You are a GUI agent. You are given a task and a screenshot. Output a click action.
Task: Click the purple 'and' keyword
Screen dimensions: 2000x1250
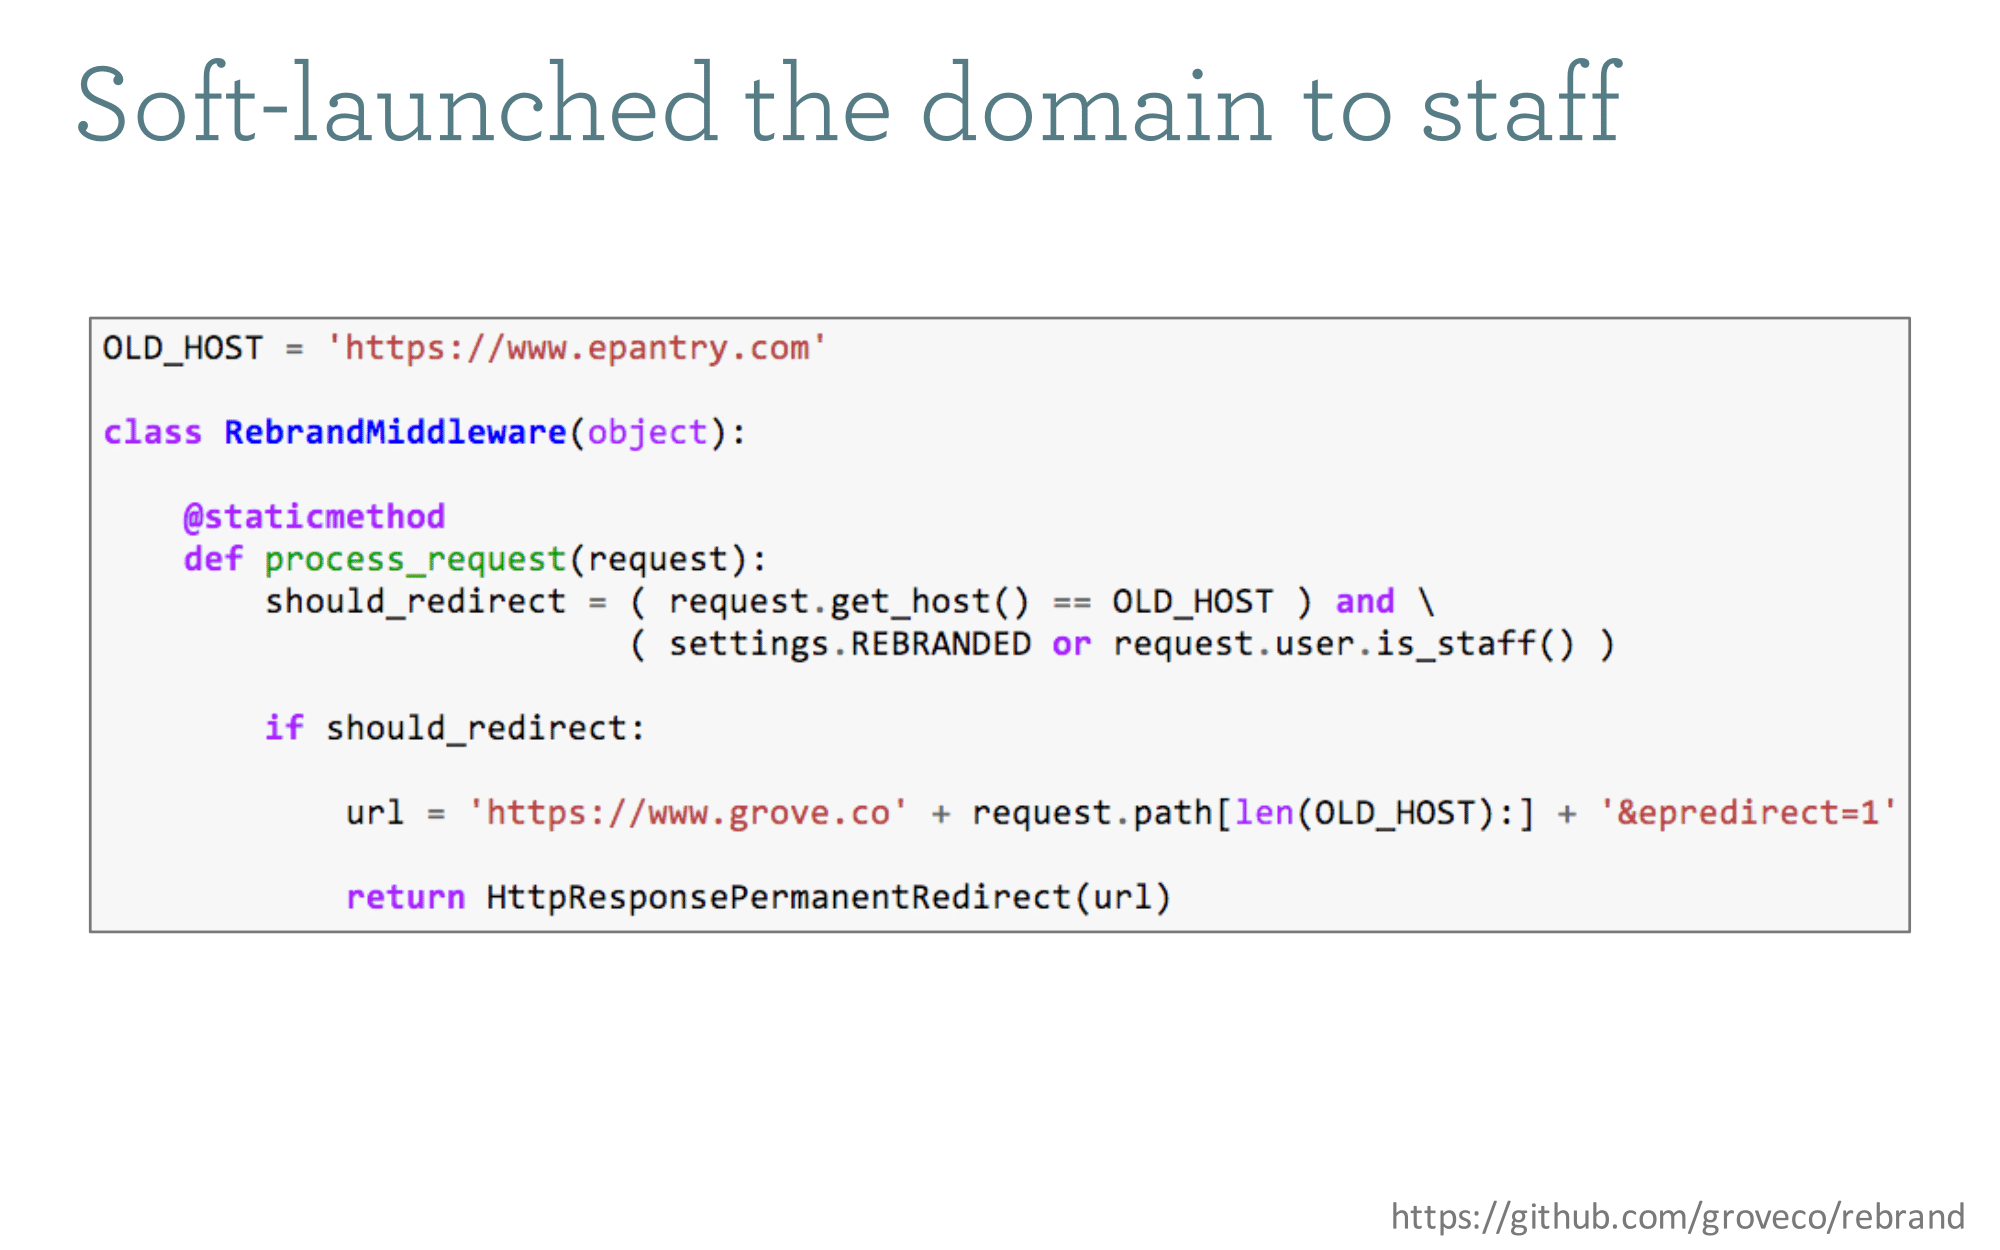(x=1365, y=601)
